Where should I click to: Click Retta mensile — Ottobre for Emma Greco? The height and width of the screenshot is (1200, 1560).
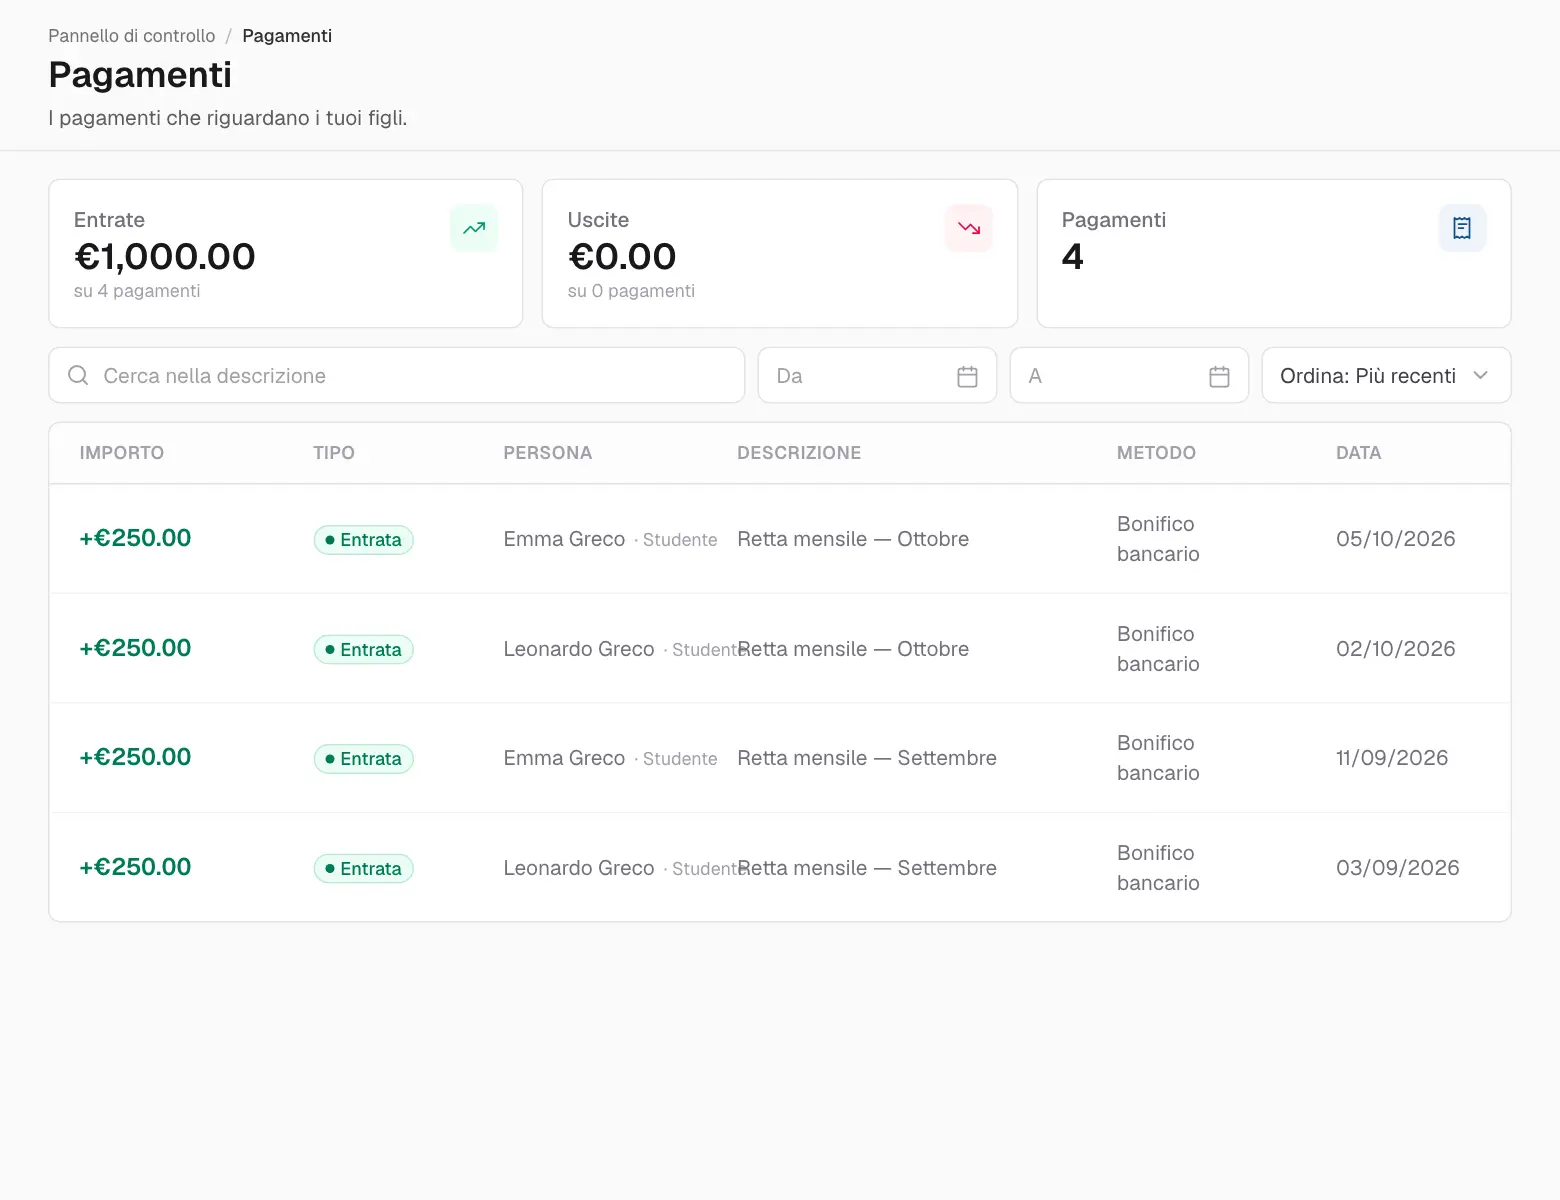point(853,539)
